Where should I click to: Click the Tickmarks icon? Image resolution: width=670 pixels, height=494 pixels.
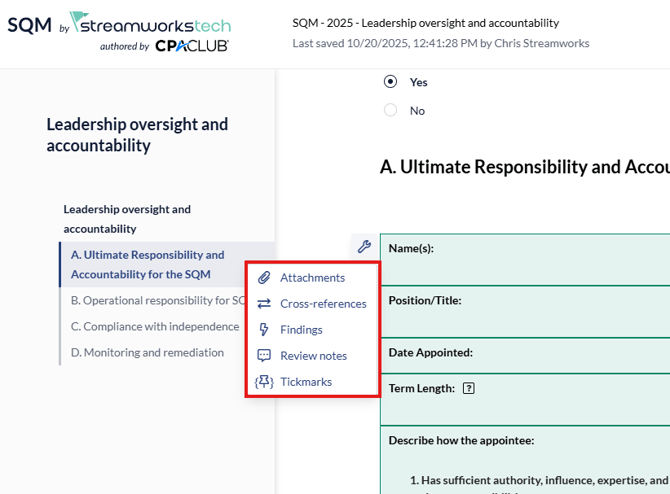tap(264, 382)
